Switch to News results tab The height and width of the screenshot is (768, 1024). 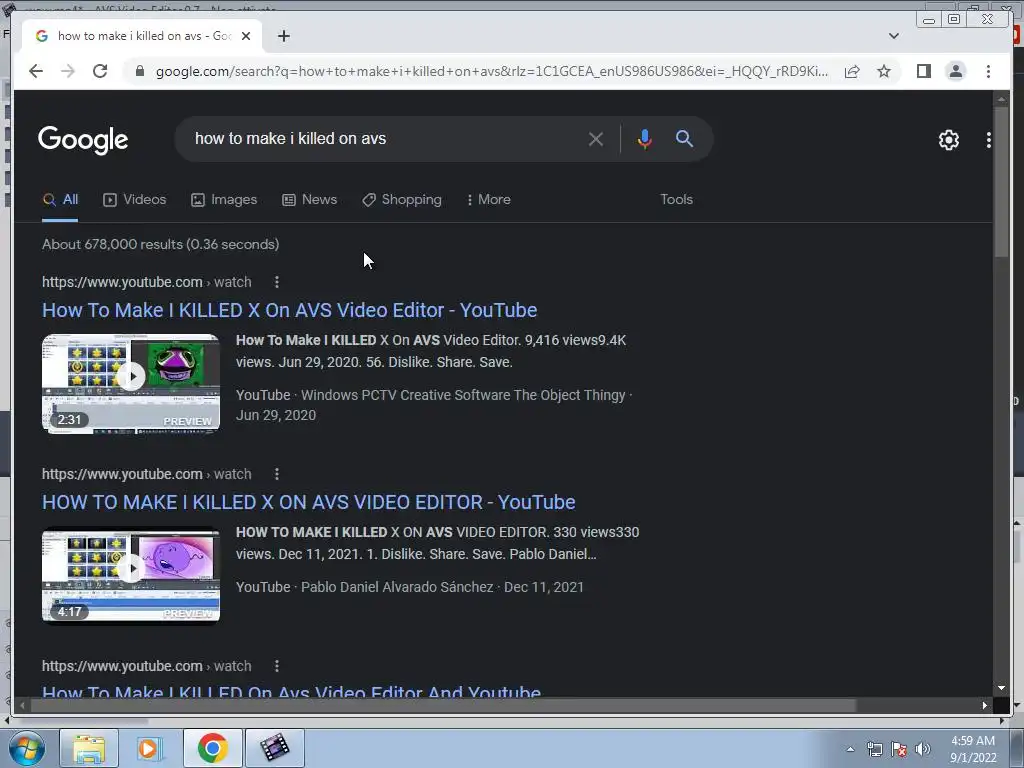(x=310, y=200)
